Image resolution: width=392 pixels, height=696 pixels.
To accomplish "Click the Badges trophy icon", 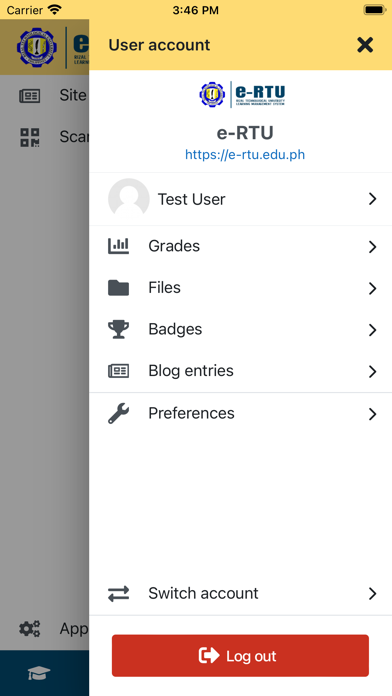I will point(119,329).
